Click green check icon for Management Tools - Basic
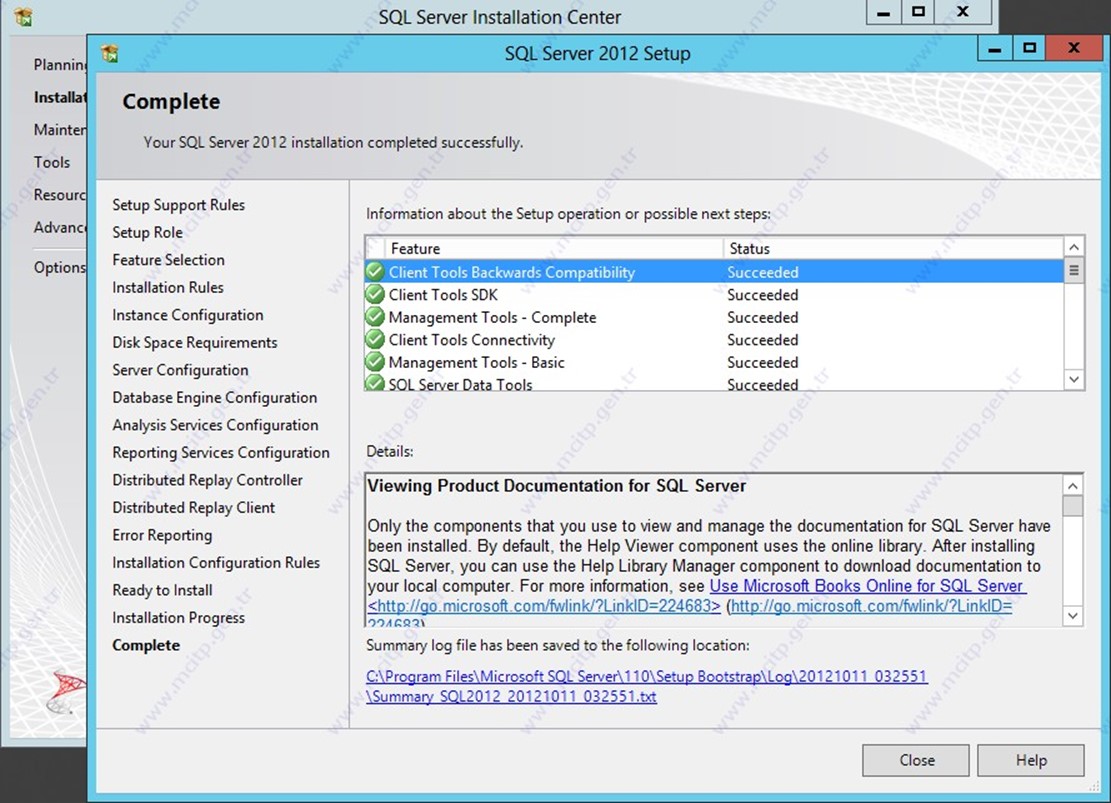The width and height of the screenshot is (1111, 803). coord(375,362)
